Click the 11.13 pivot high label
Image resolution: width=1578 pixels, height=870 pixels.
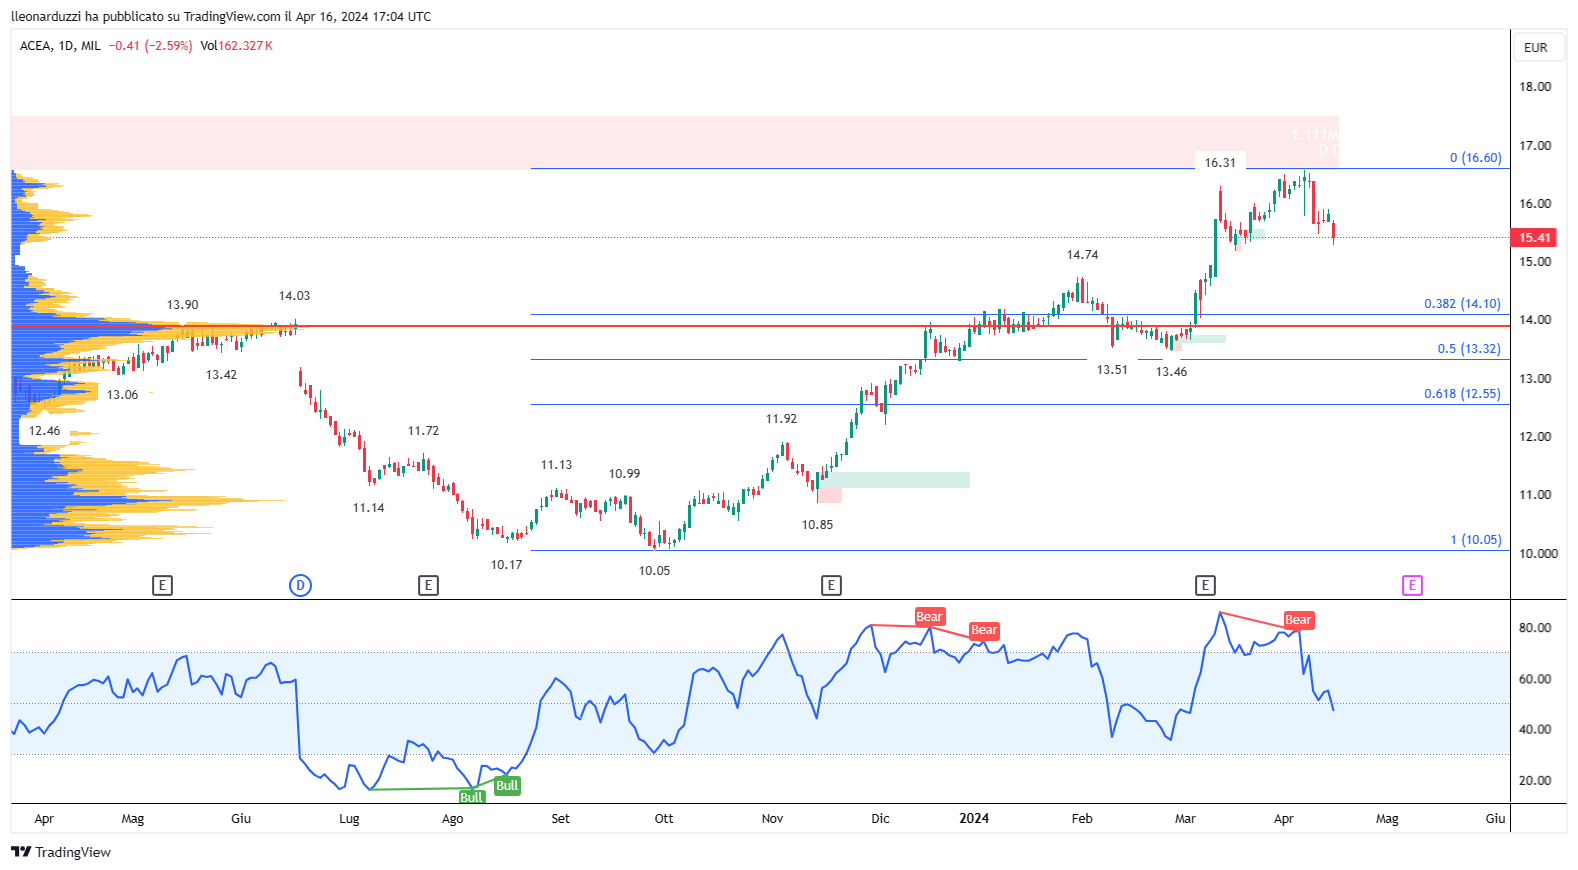(x=556, y=465)
